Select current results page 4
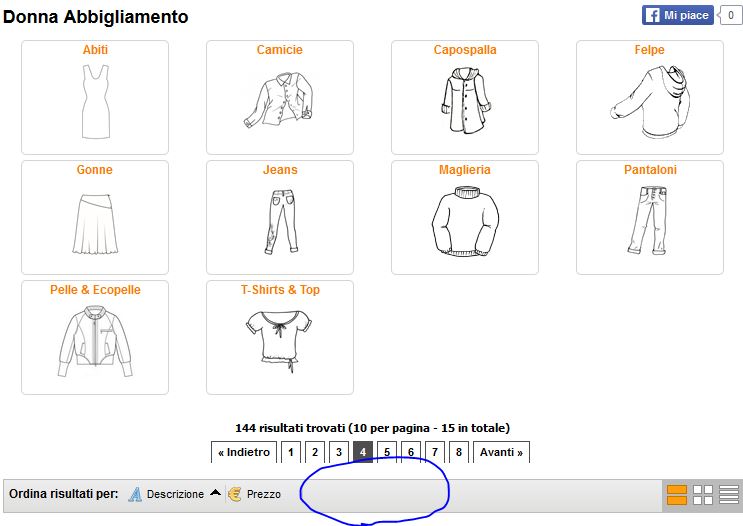Image resolution: width=743 pixels, height=526 pixels. click(363, 452)
